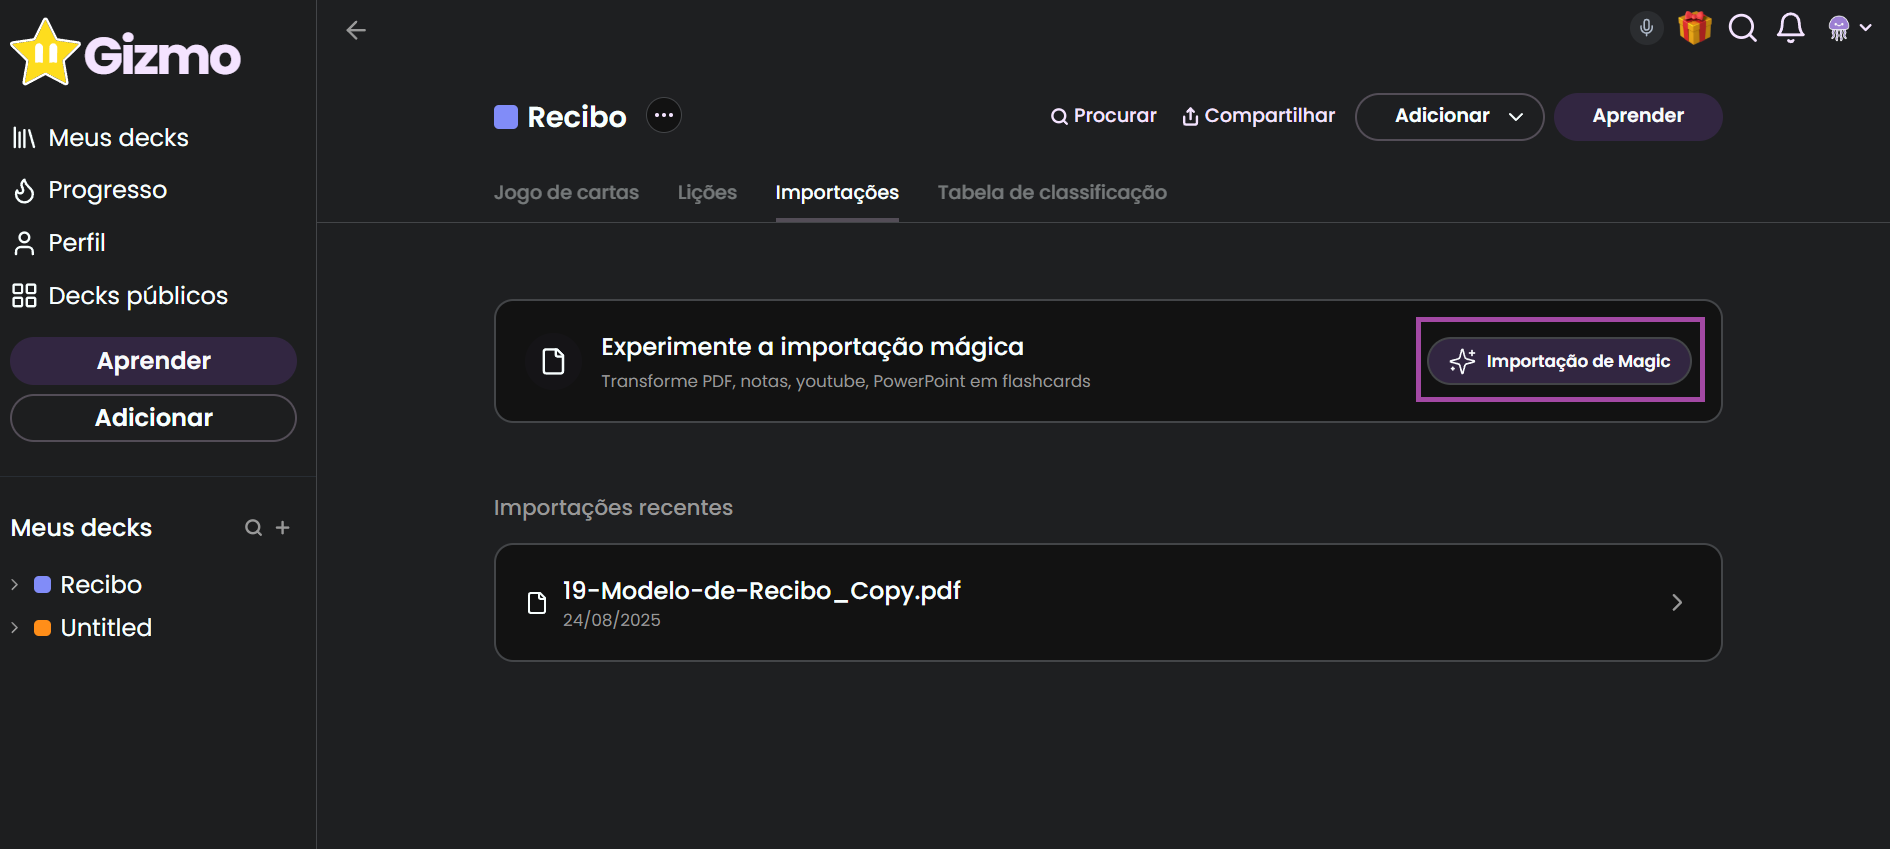Click the Meus decks section heading
1890x849 pixels.
pyautogui.click(x=81, y=528)
